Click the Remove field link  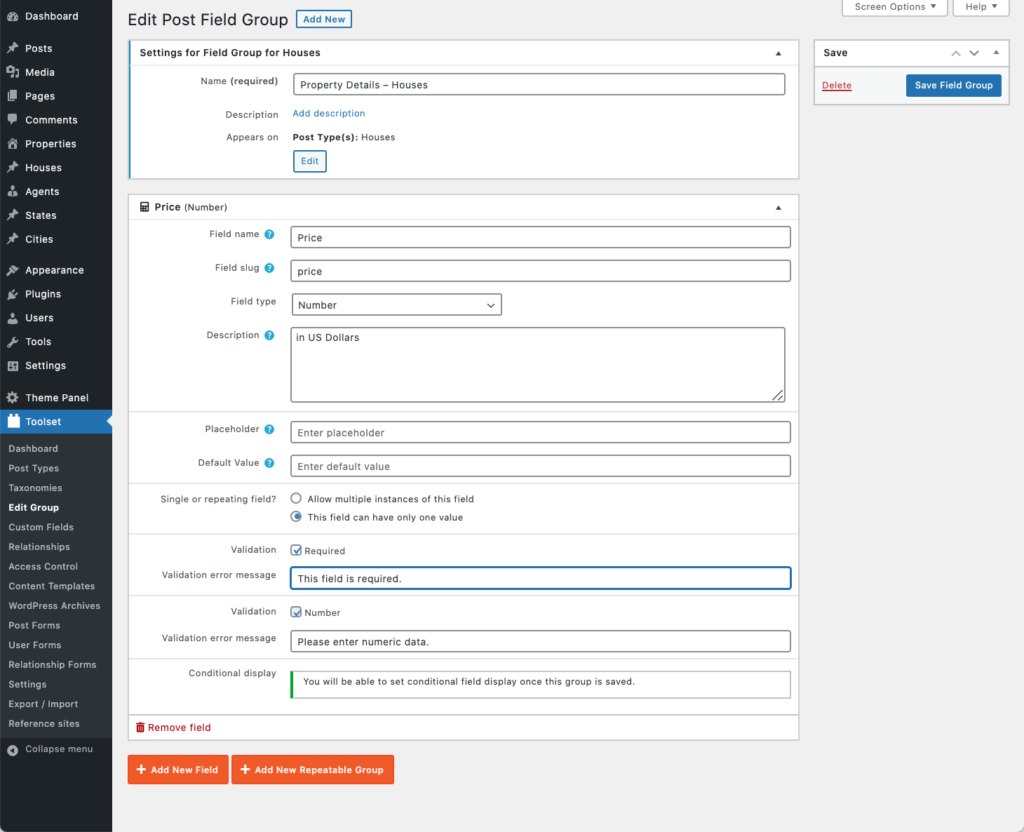[173, 728]
